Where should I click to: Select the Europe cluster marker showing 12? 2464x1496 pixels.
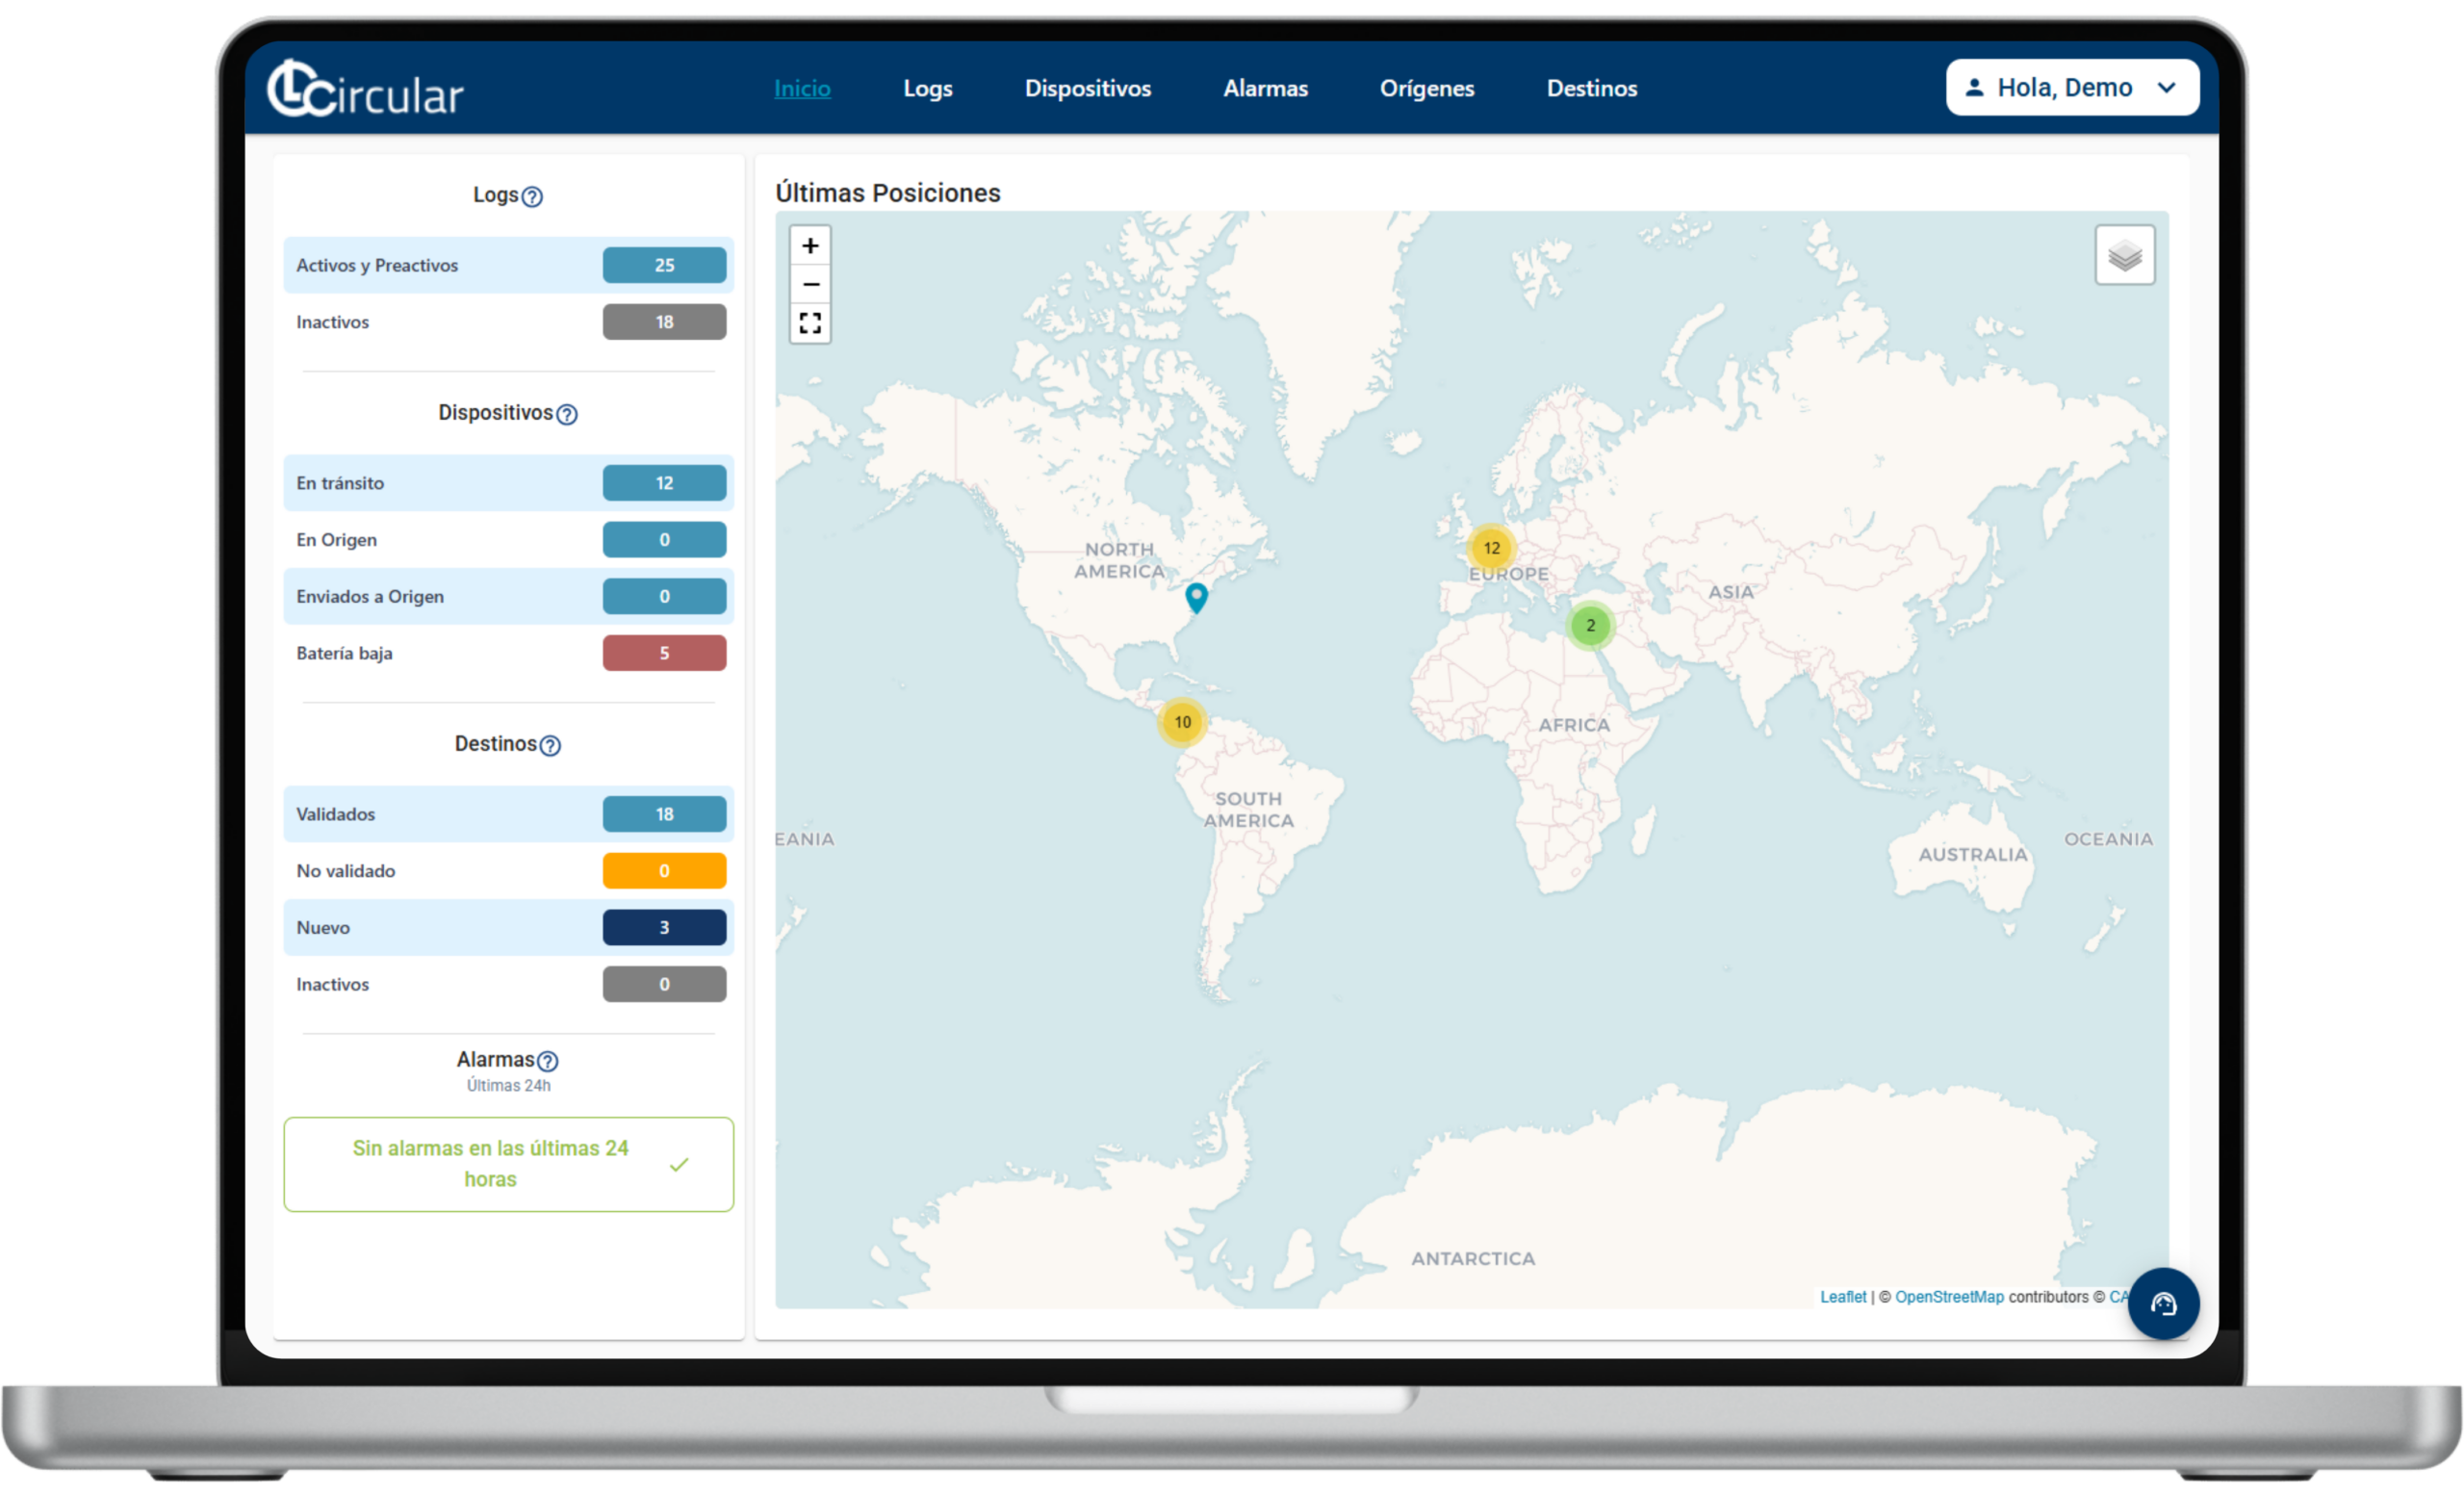pyautogui.click(x=1491, y=548)
